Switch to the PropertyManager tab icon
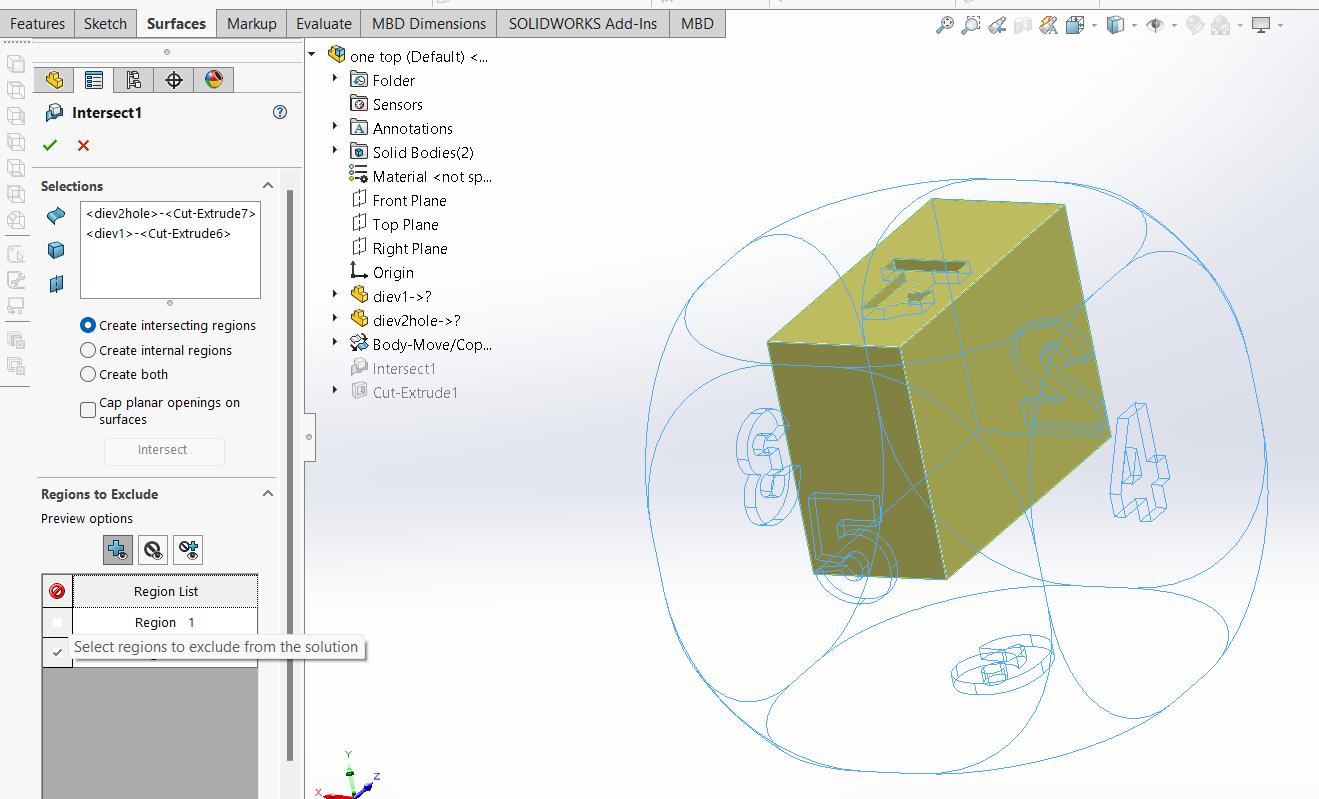 (x=94, y=80)
